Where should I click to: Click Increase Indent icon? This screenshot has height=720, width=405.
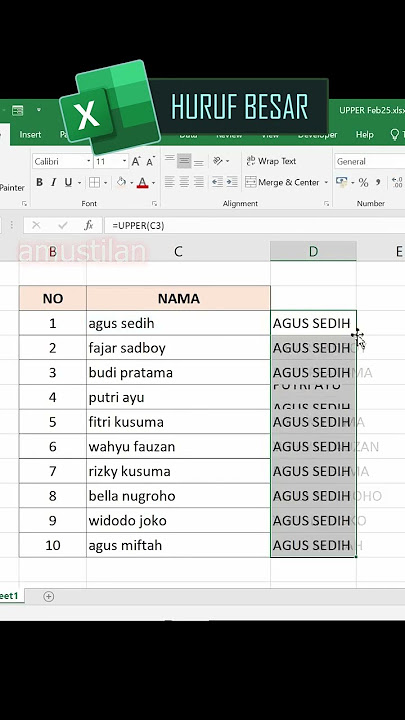tap(232, 182)
